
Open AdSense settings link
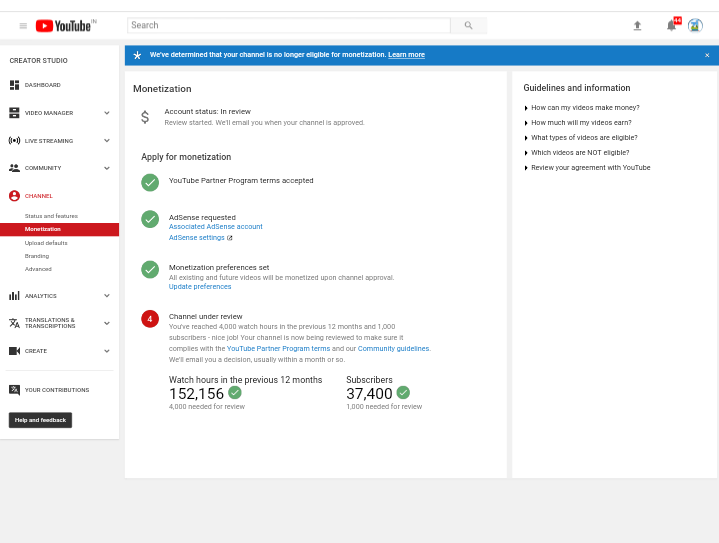pyautogui.click(x=197, y=238)
